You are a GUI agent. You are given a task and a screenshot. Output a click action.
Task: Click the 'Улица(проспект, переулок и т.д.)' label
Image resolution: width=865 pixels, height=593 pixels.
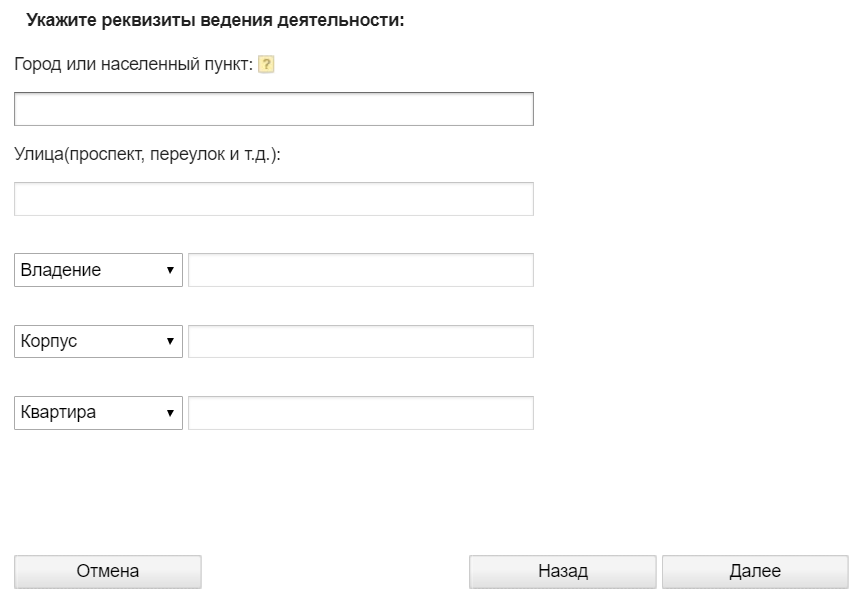click(x=147, y=155)
